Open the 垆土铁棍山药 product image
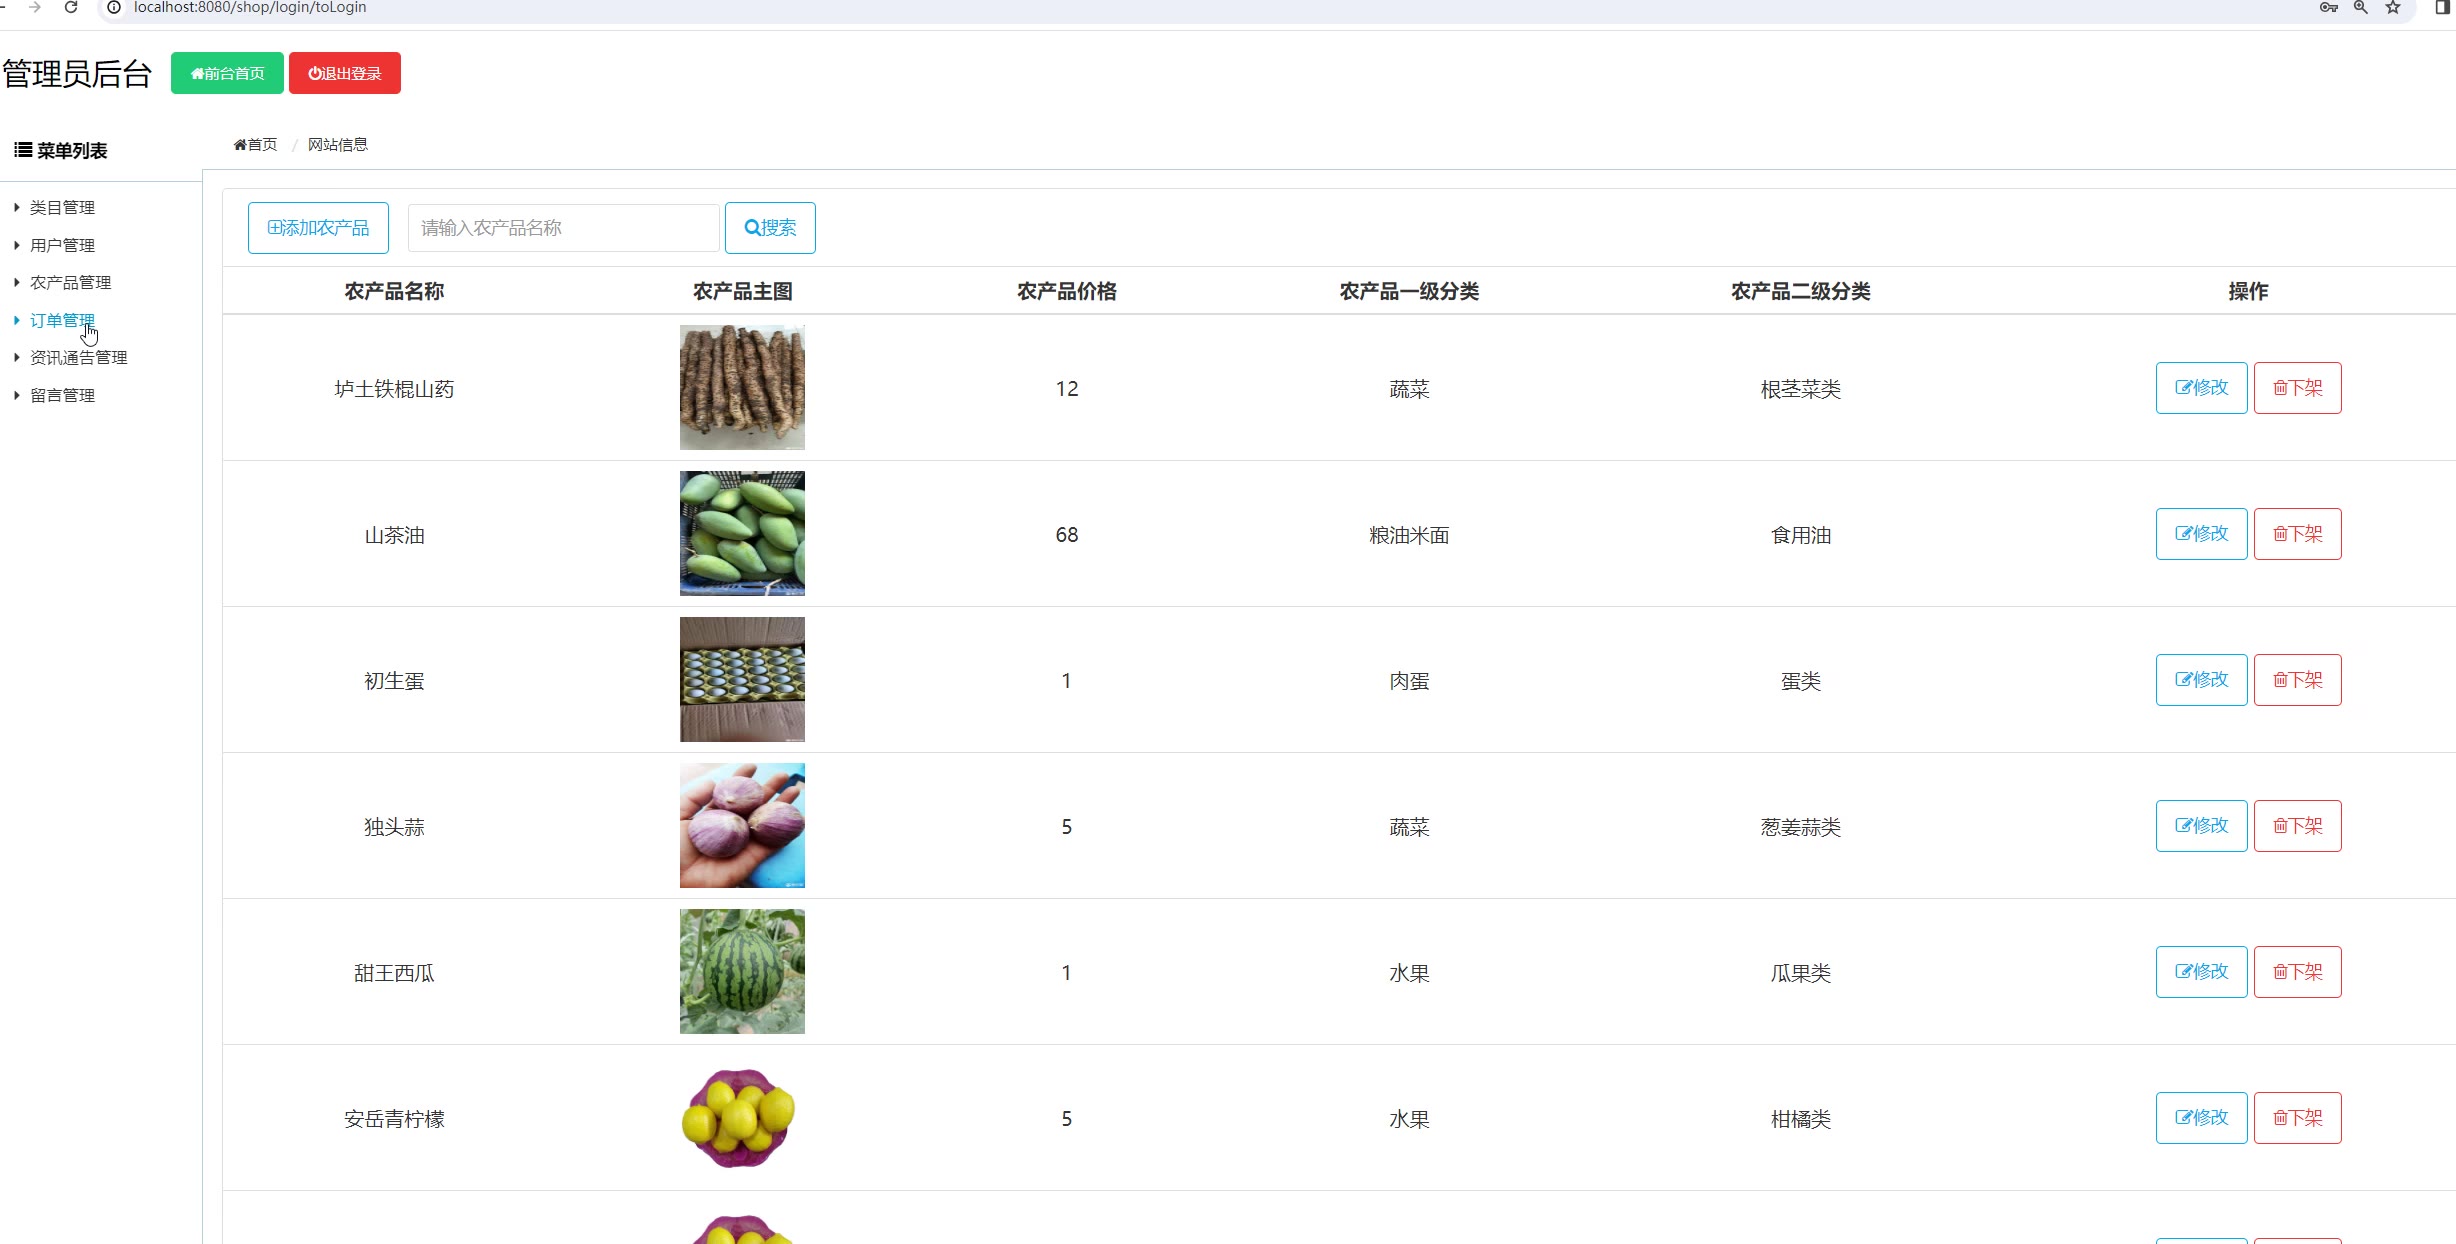 [742, 387]
